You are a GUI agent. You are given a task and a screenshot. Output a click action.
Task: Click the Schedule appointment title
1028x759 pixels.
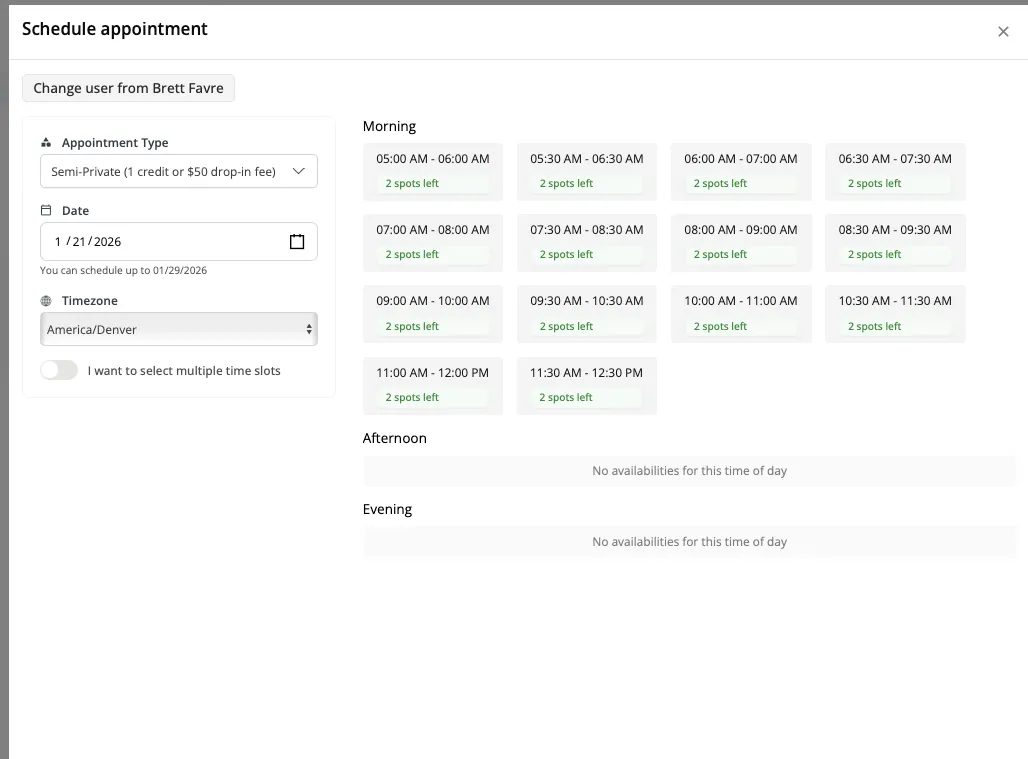click(115, 29)
